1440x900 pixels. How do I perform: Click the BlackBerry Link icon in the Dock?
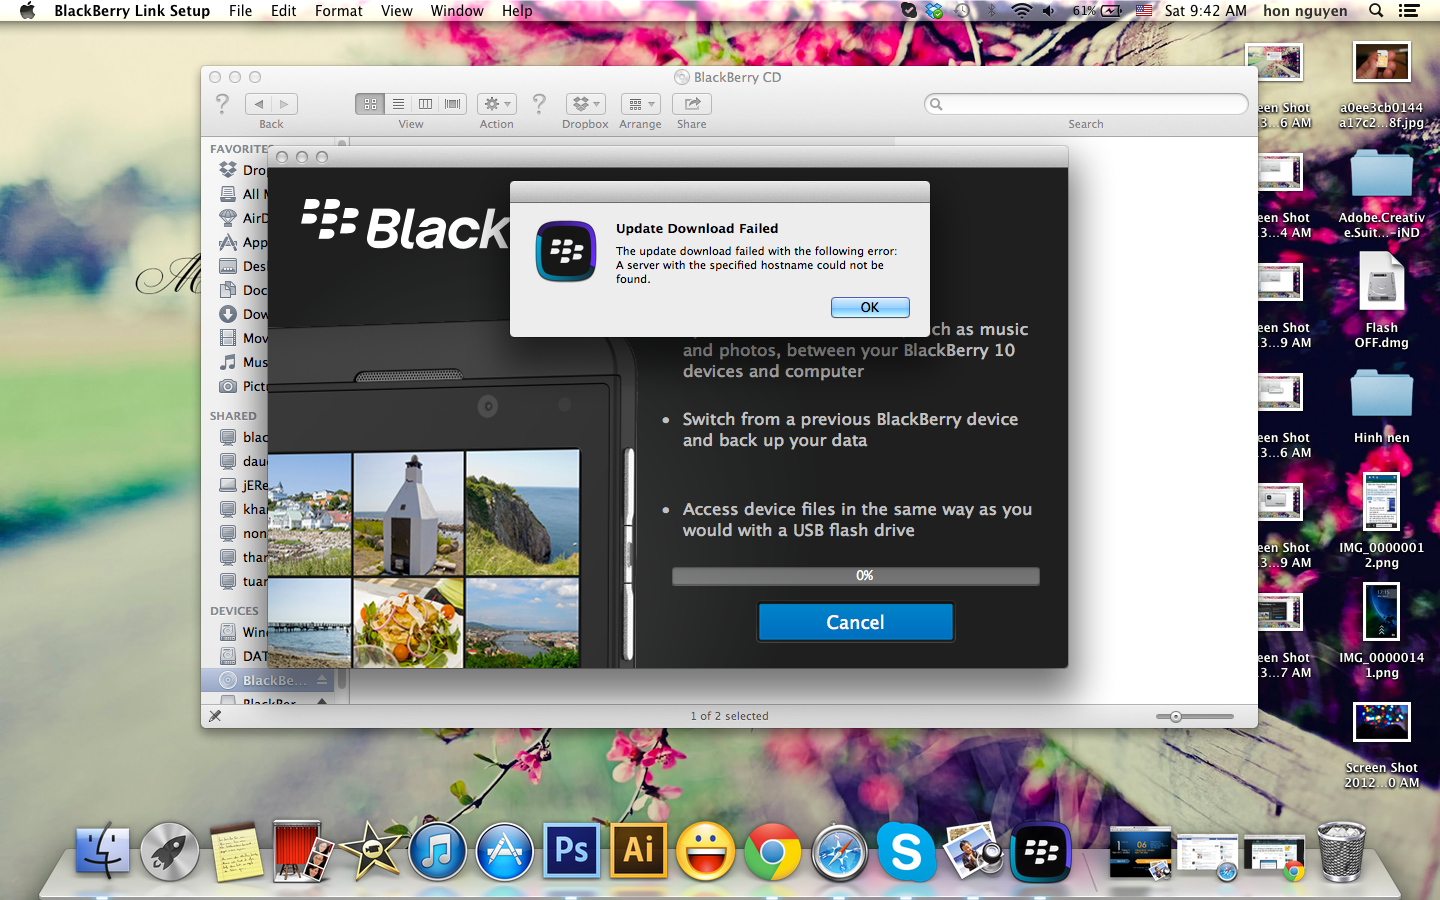coord(1040,852)
